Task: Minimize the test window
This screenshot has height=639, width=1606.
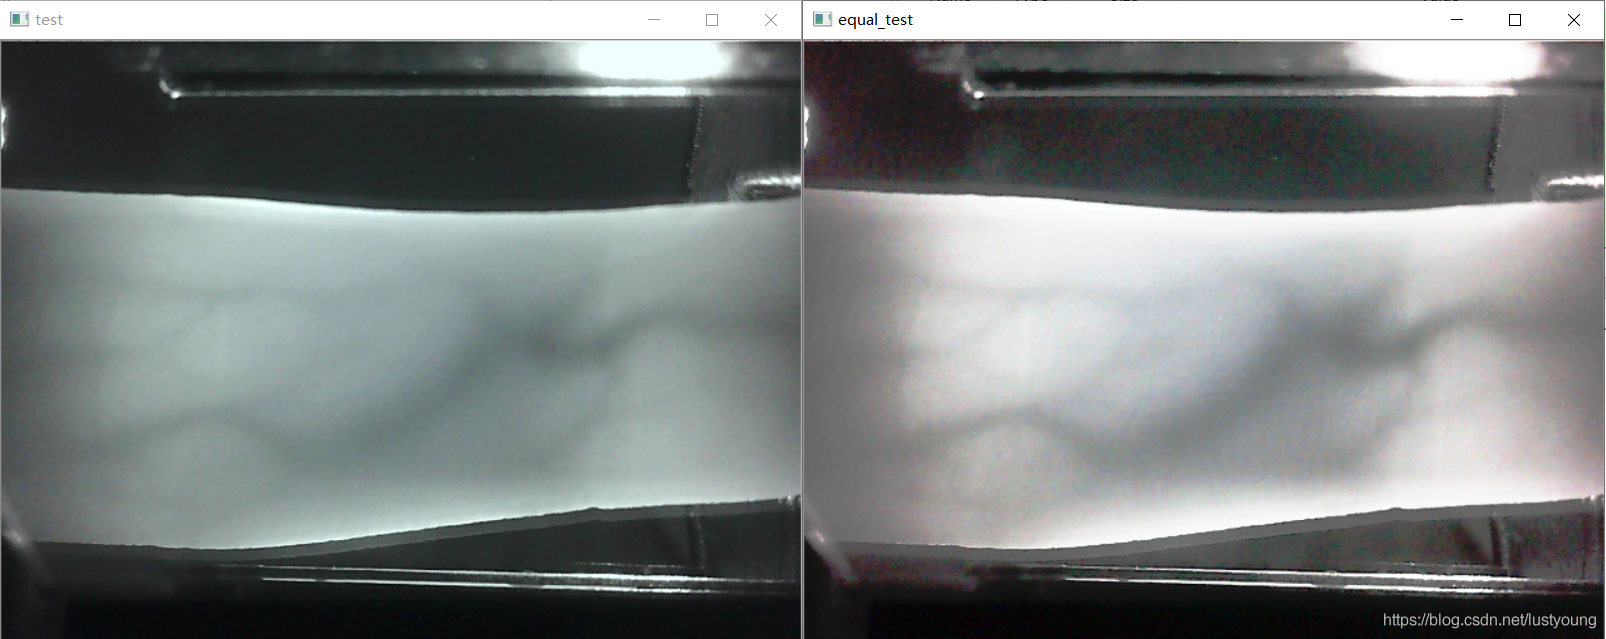Action: [654, 20]
